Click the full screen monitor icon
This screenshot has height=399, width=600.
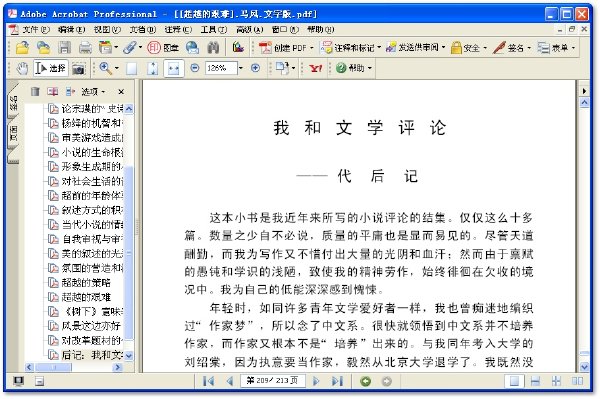18,381
